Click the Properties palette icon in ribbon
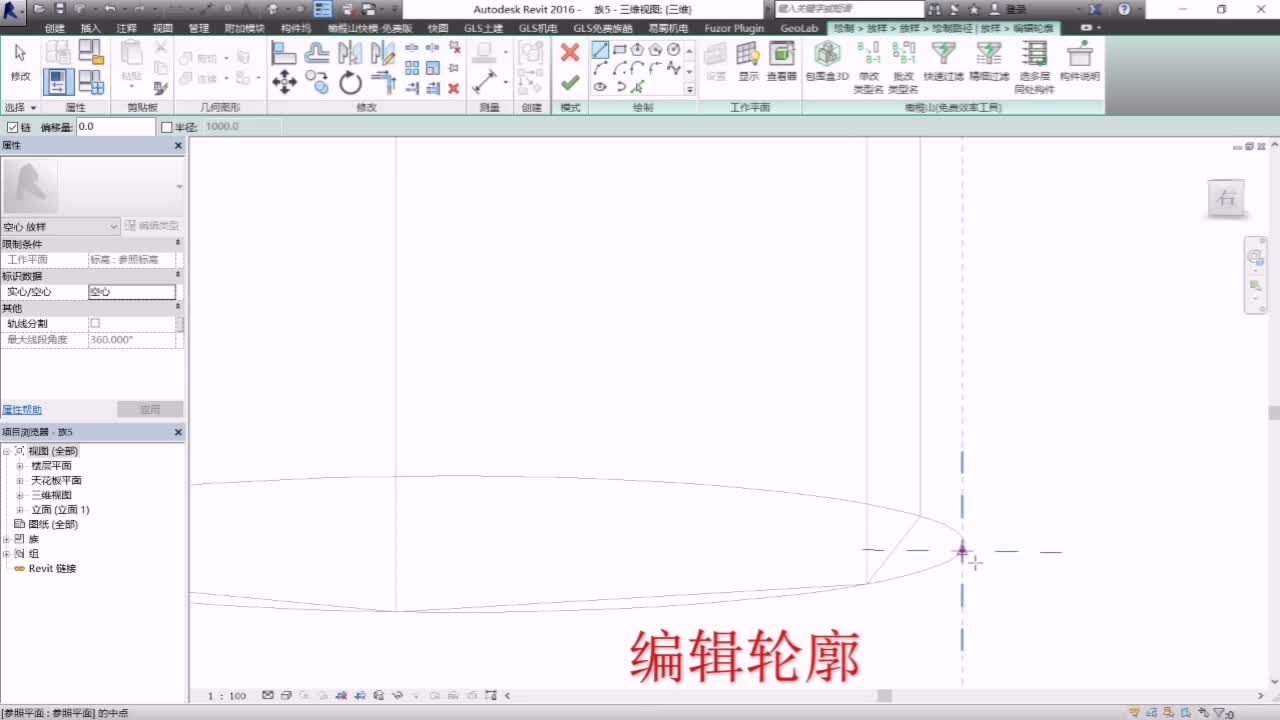 click(x=60, y=81)
